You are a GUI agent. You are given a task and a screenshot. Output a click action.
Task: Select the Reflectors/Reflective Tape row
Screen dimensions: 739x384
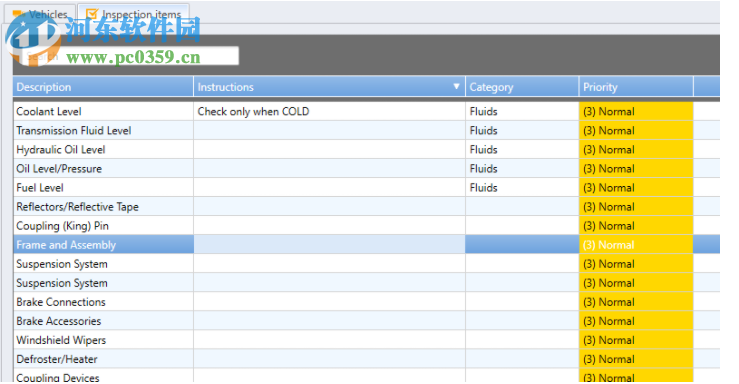point(366,207)
